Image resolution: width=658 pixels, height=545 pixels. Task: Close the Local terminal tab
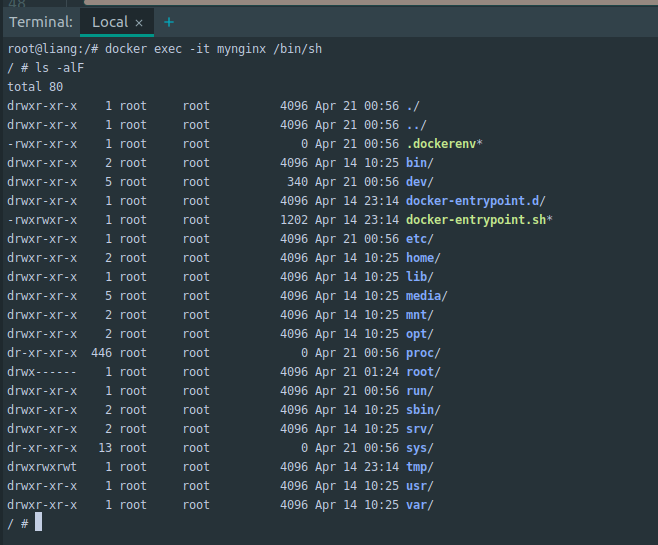139,22
